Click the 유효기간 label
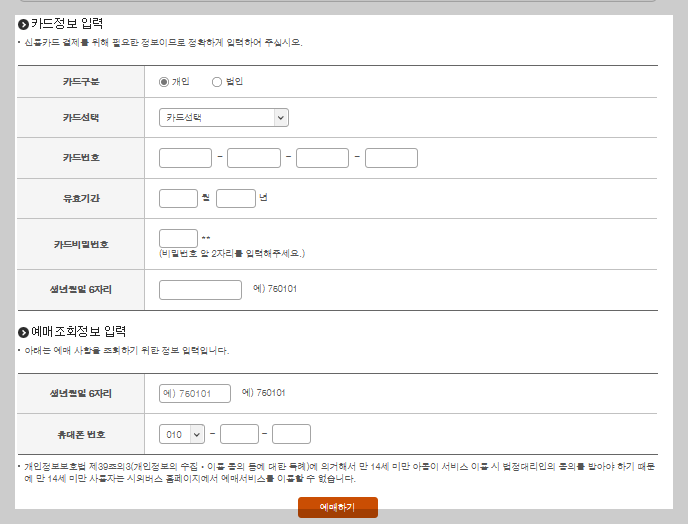 click(x=81, y=198)
